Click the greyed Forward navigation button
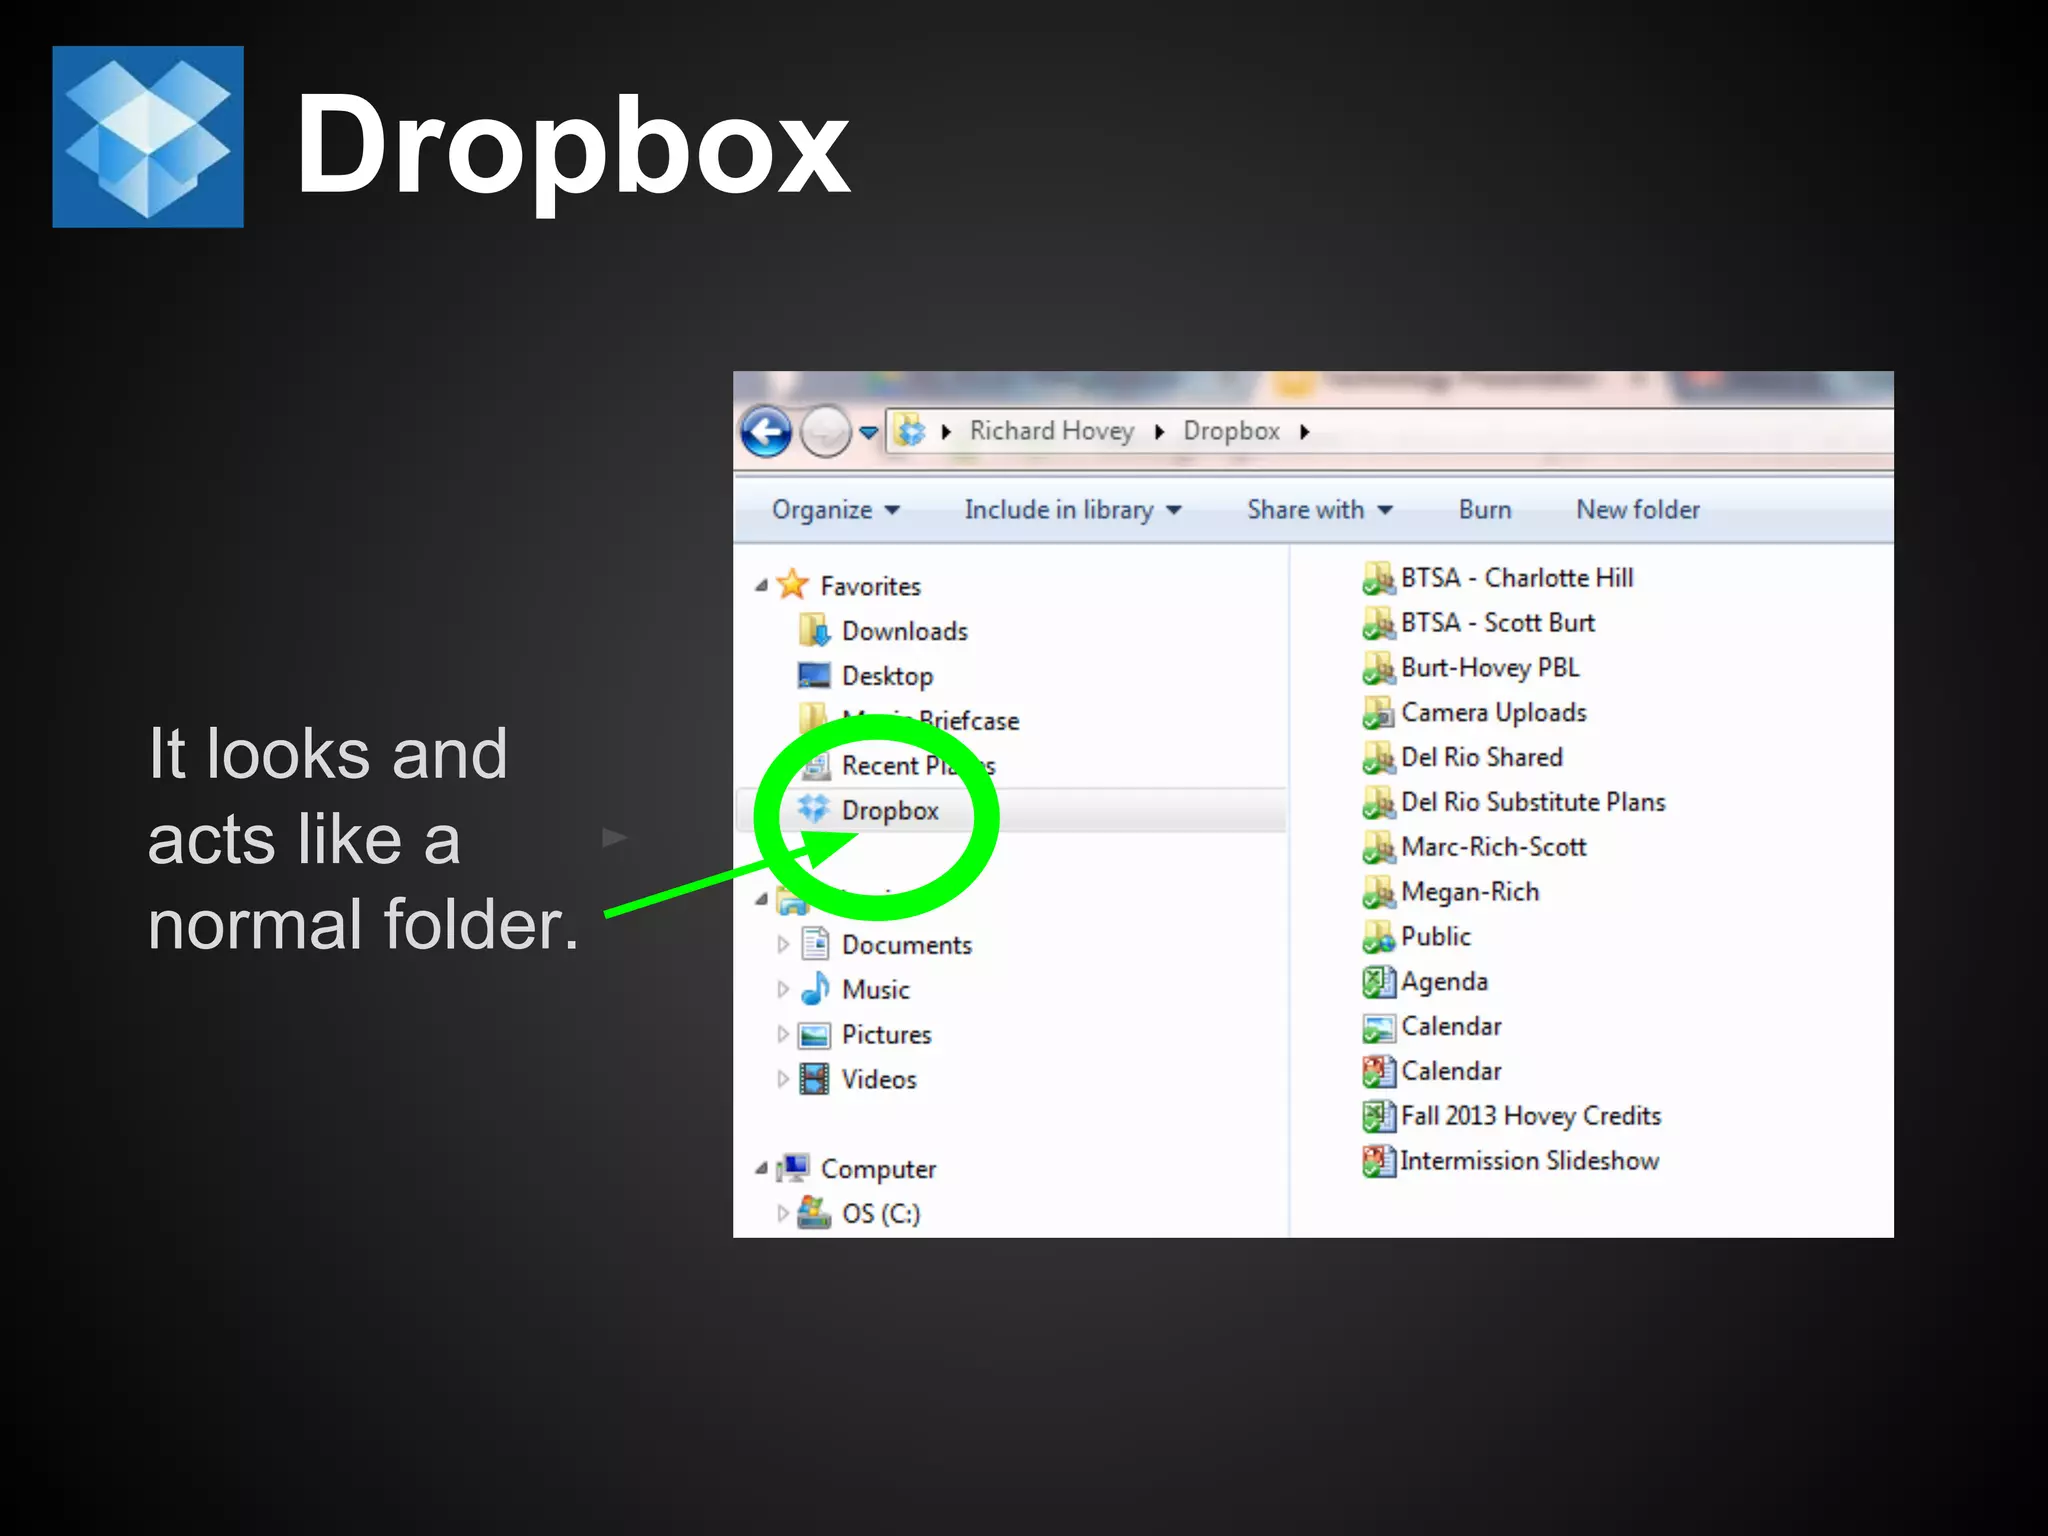This screenshot has width=2048, height=1536. [x=825, y=432]
